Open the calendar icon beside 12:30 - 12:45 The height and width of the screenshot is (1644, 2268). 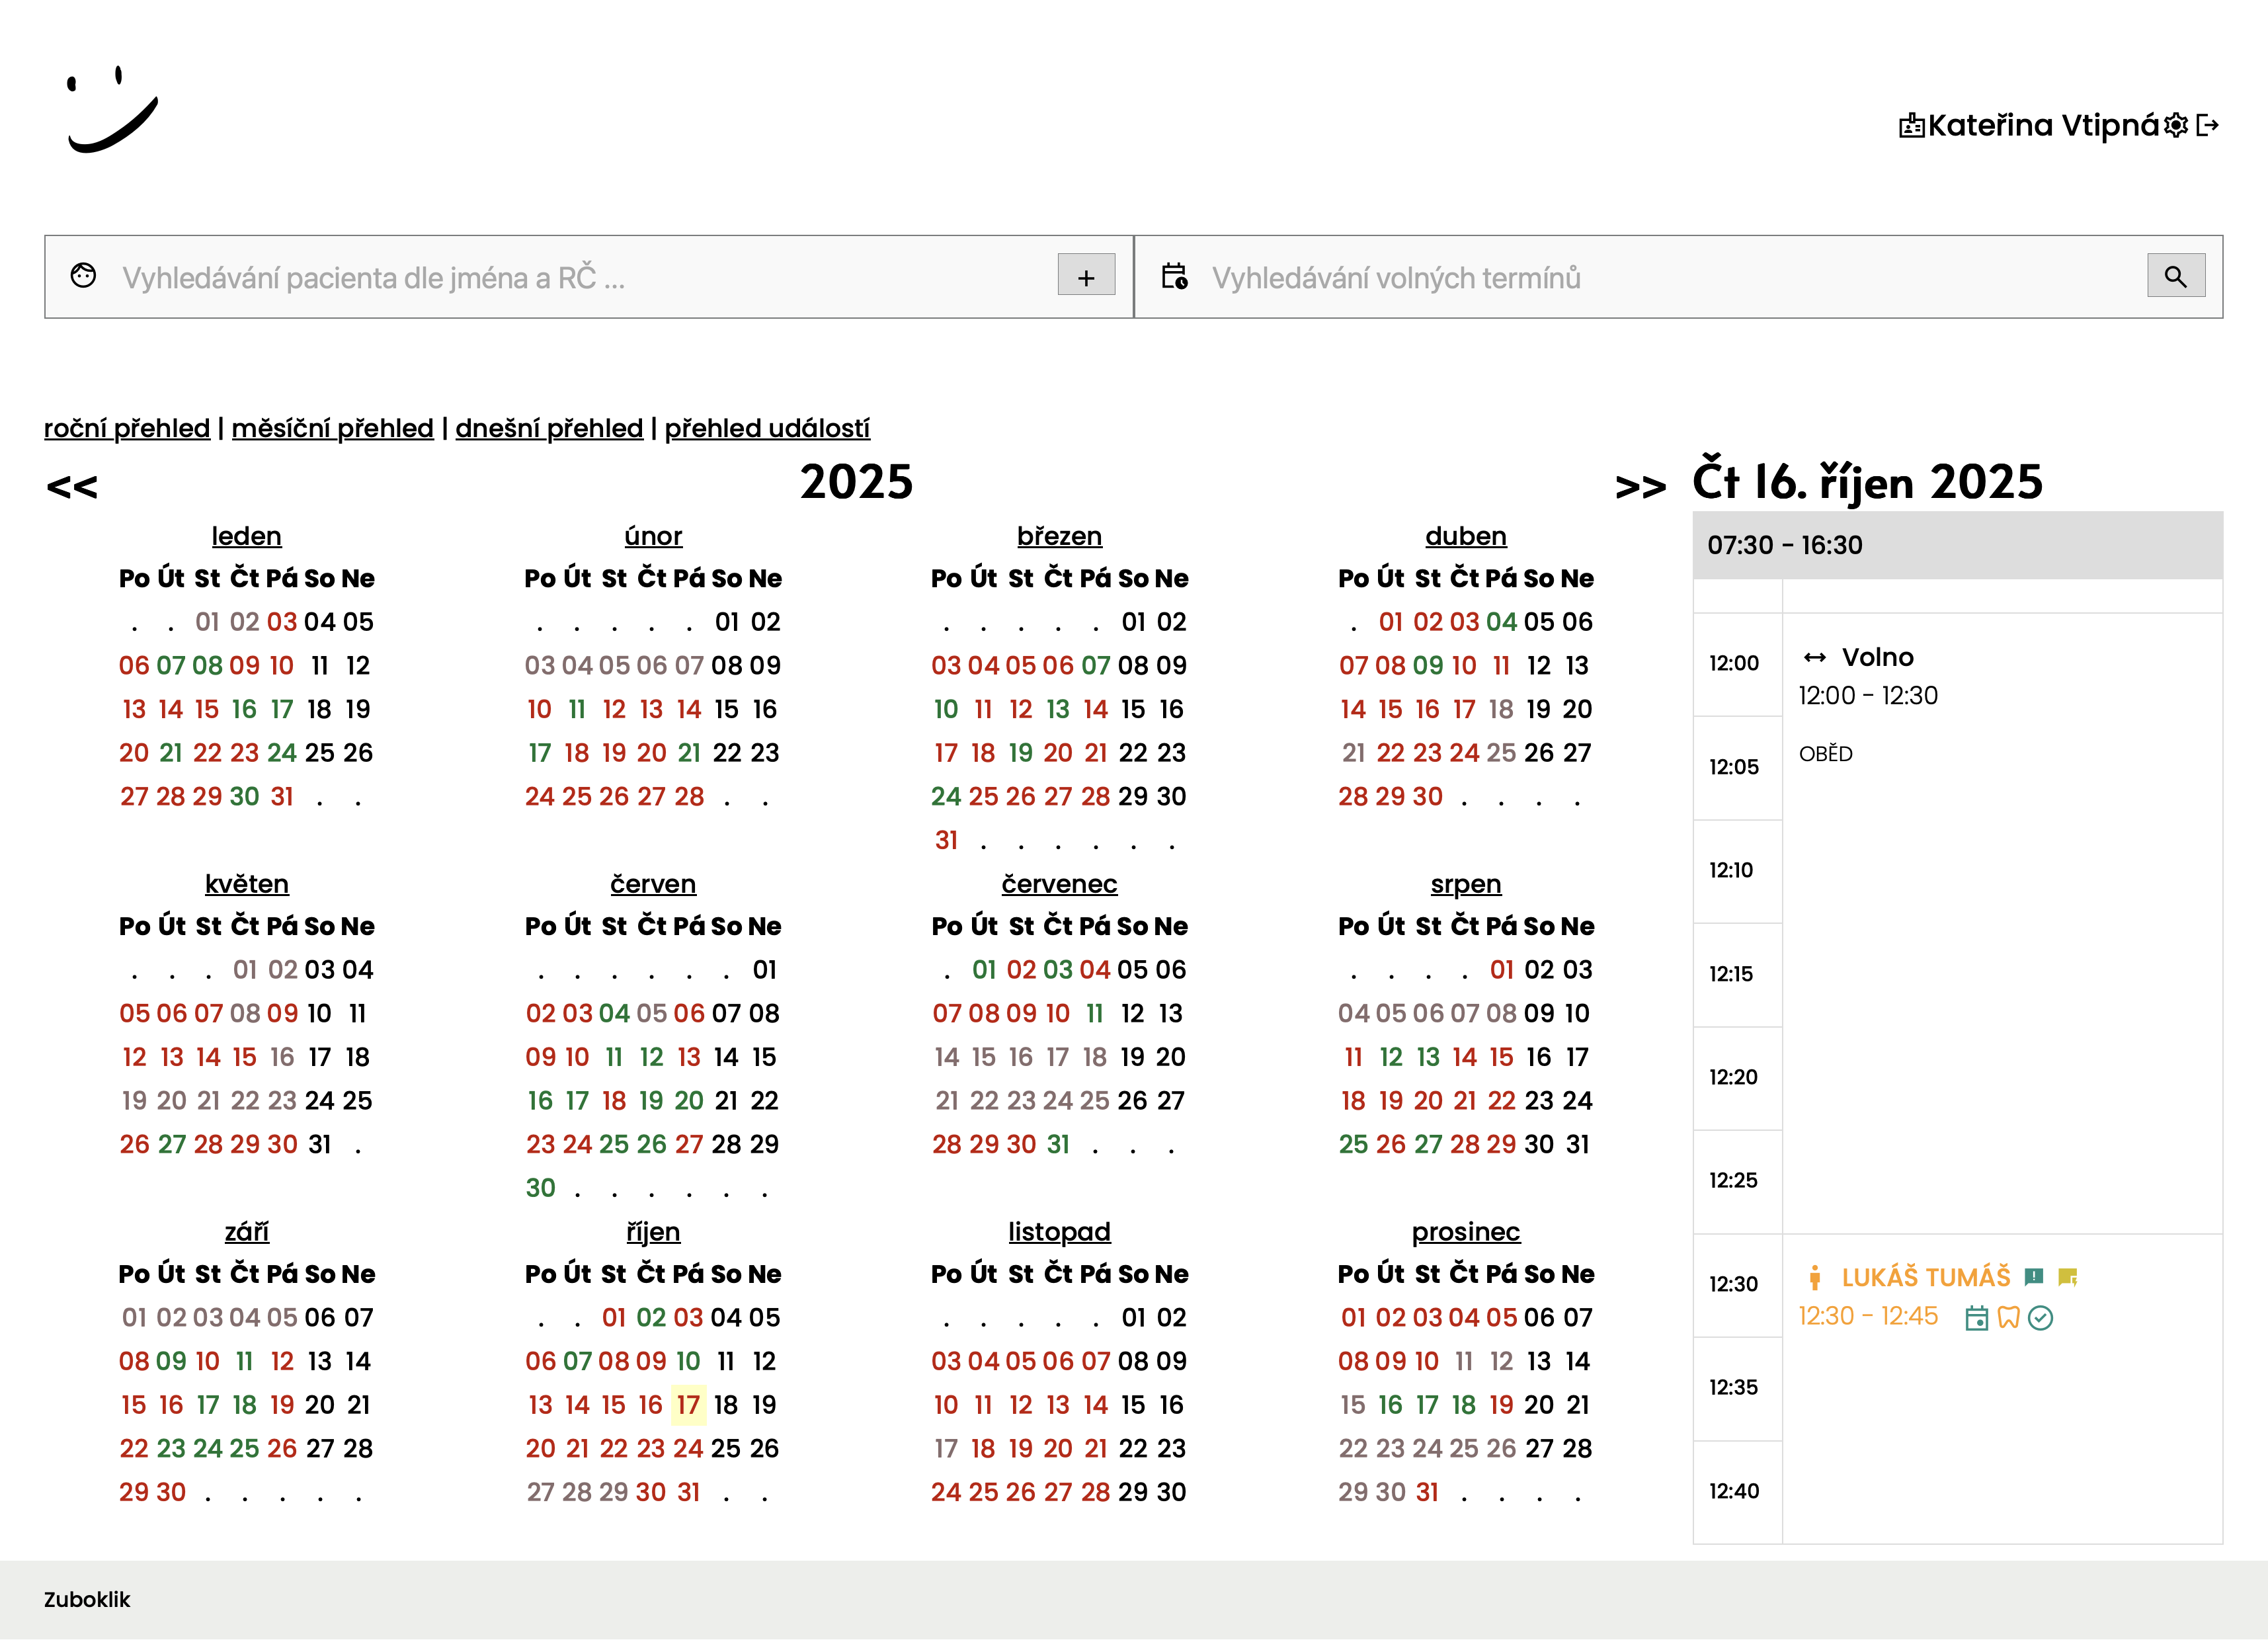pos(1976,1318)
